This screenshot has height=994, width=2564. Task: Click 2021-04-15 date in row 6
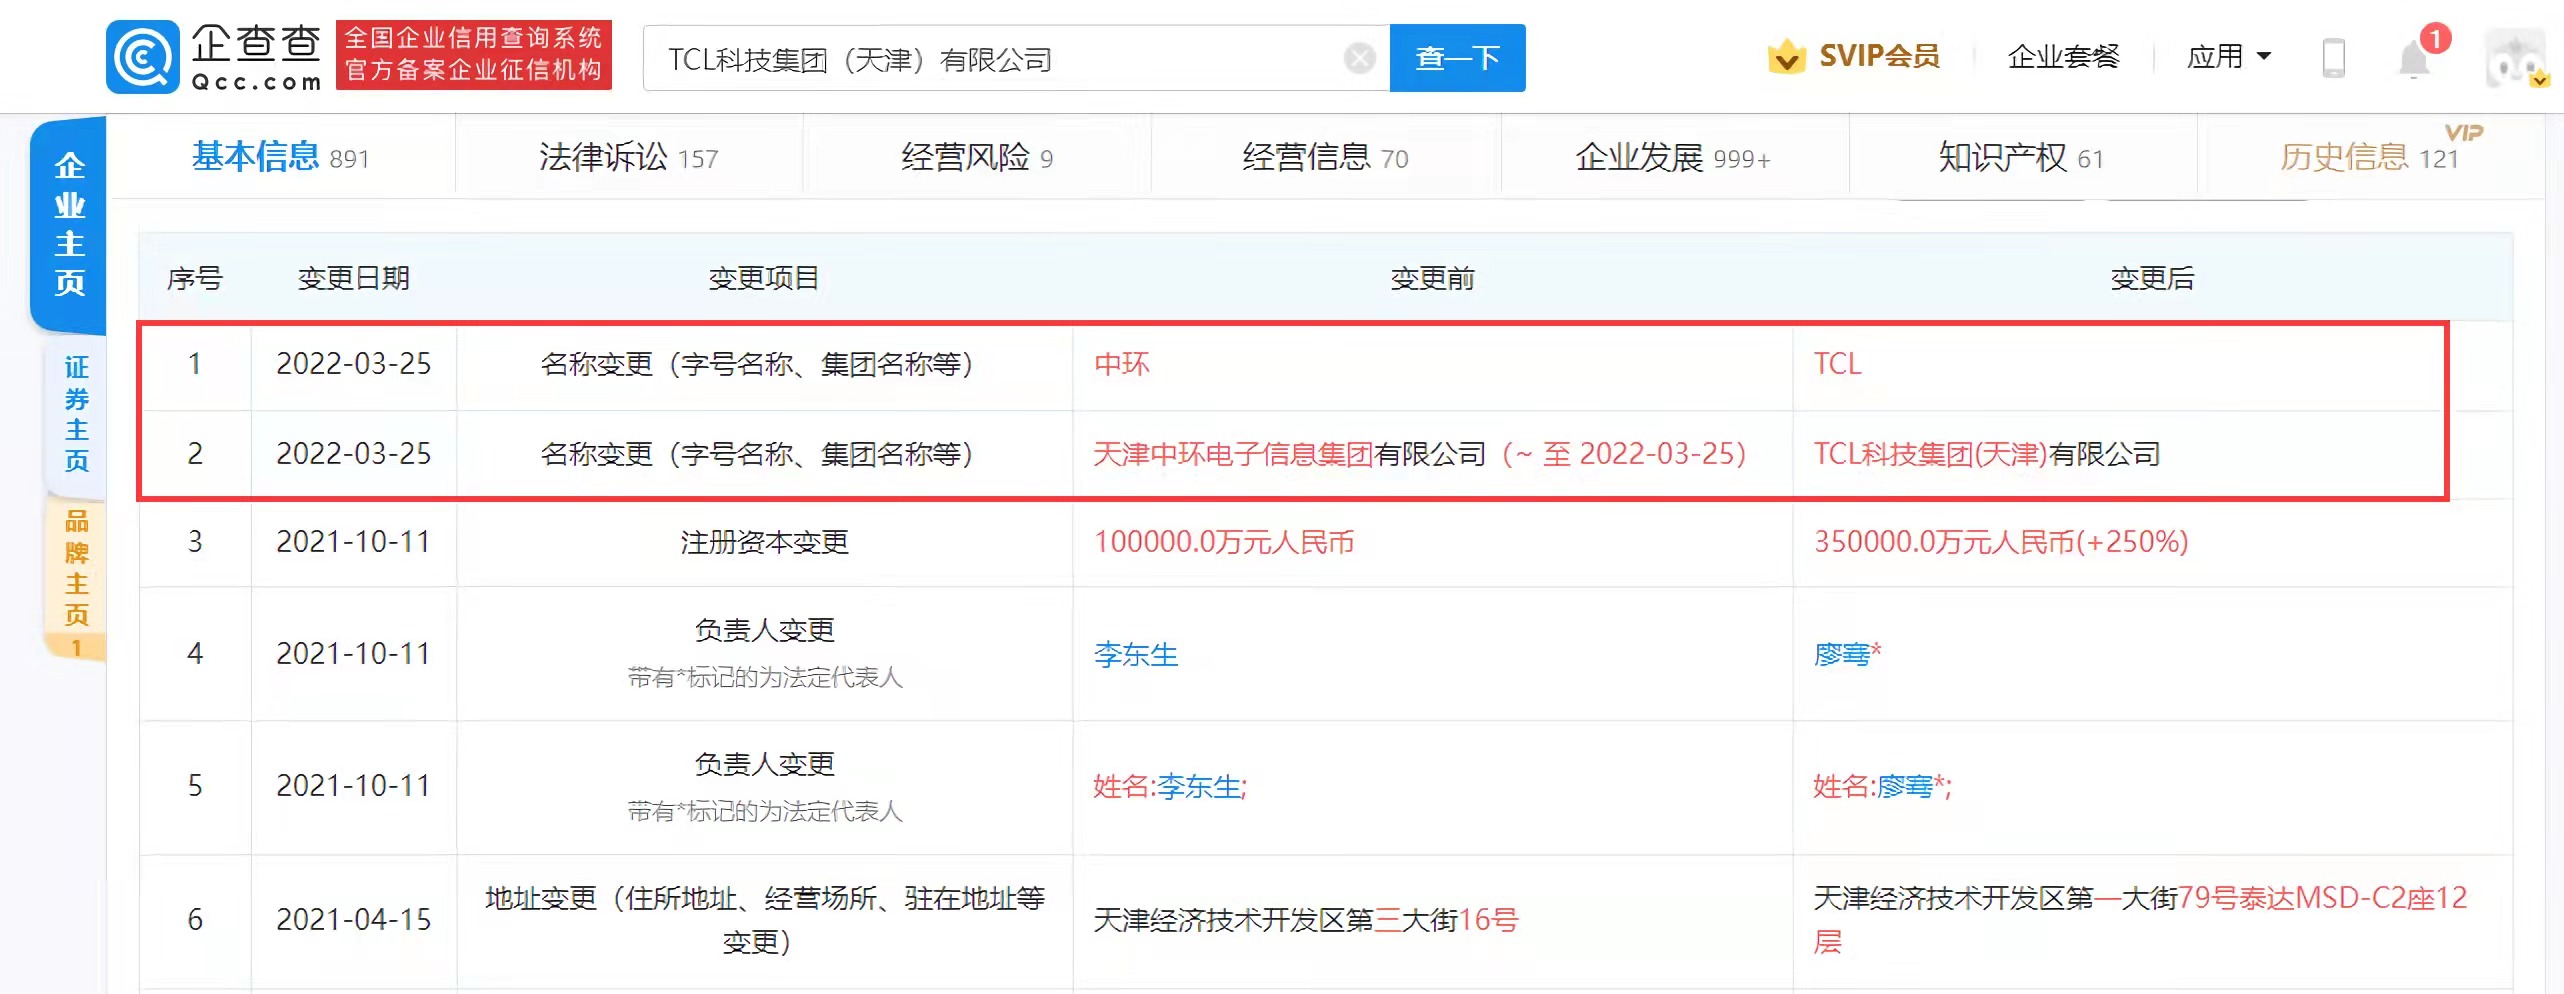coord(353,919)
